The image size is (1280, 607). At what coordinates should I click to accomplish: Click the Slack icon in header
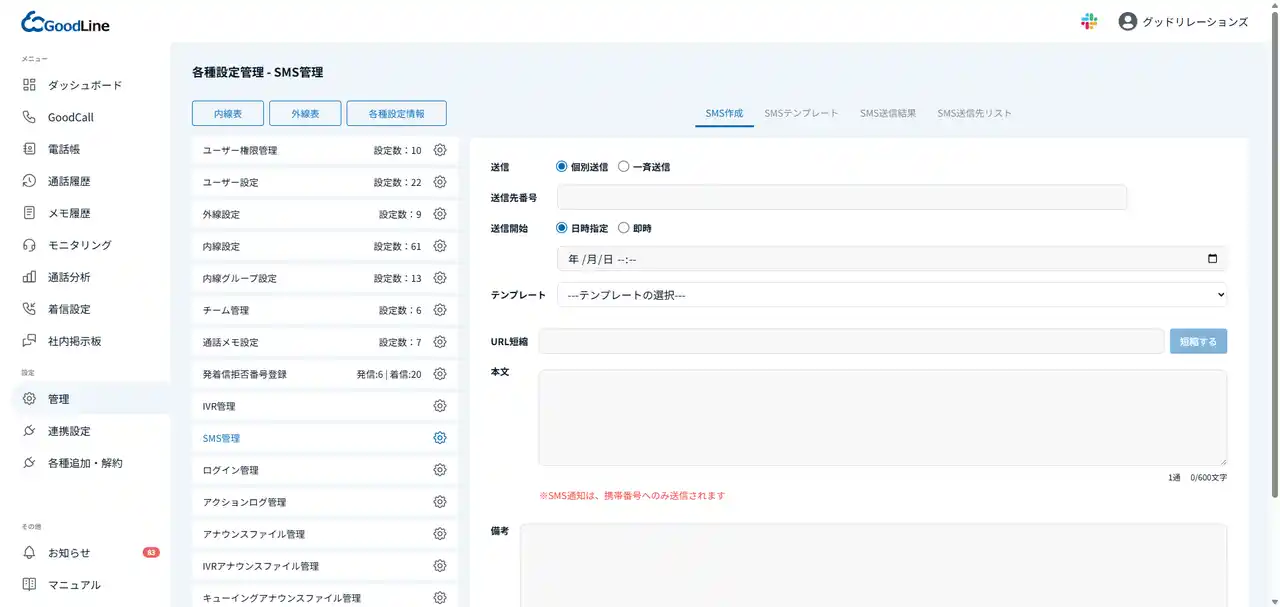(x=1089, y=21)
